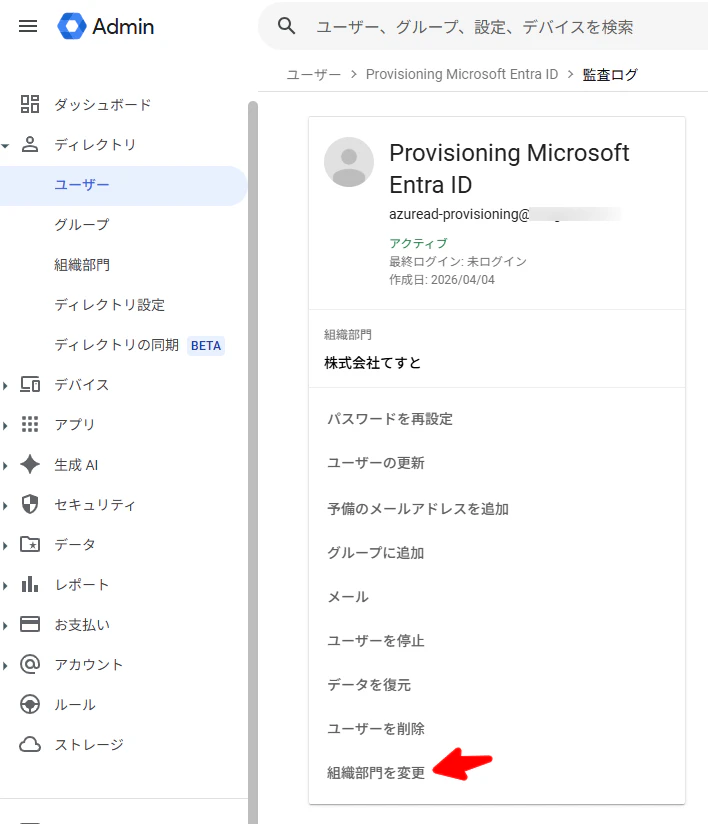Click the ダッシュボード dashboard icon
This screenshot has width=708, height=824.
(30, 104)
